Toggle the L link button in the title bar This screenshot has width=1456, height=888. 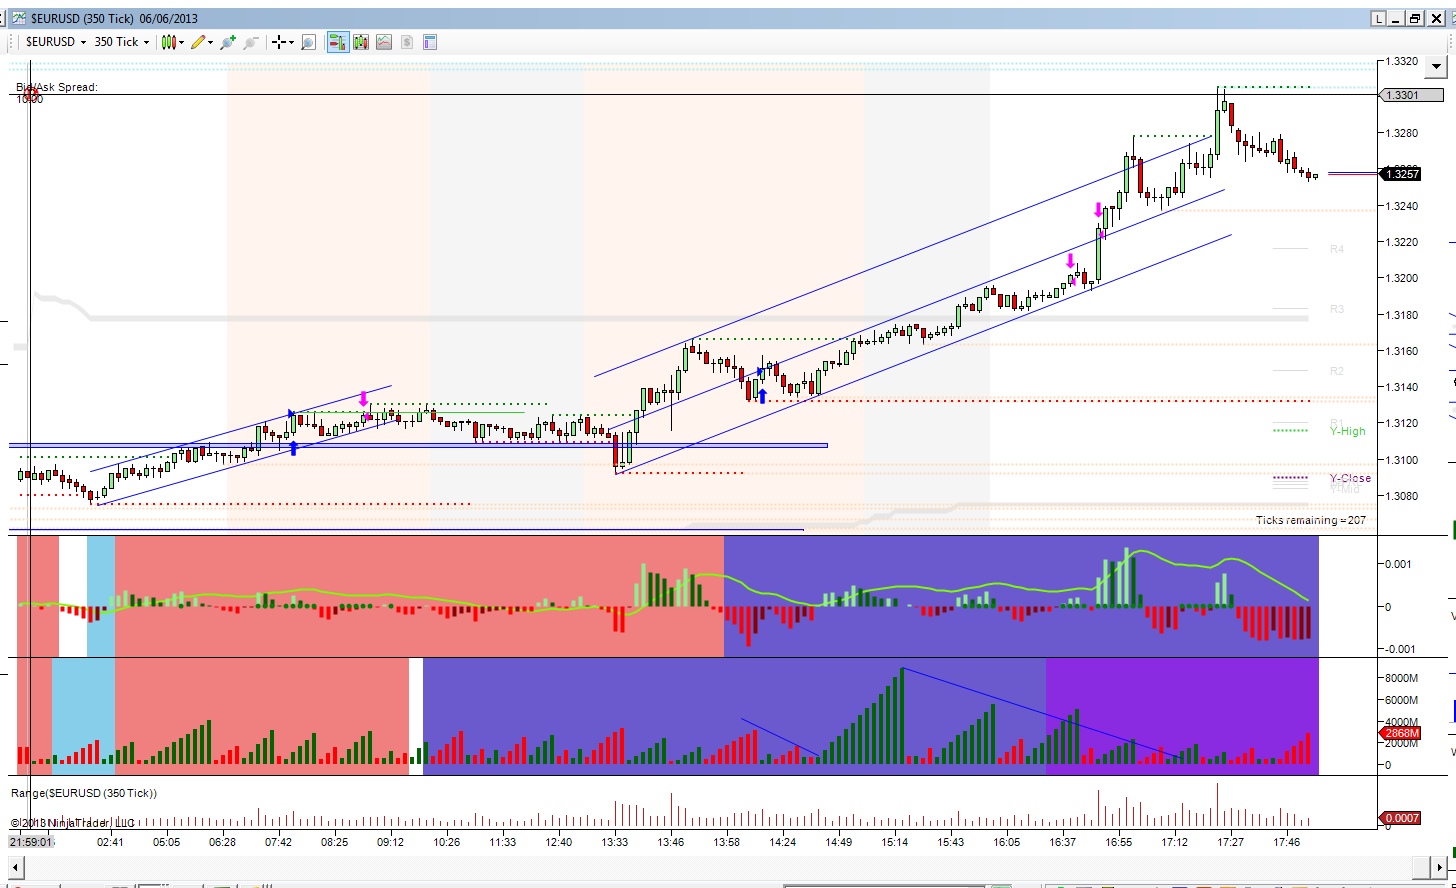[1378, 18]
